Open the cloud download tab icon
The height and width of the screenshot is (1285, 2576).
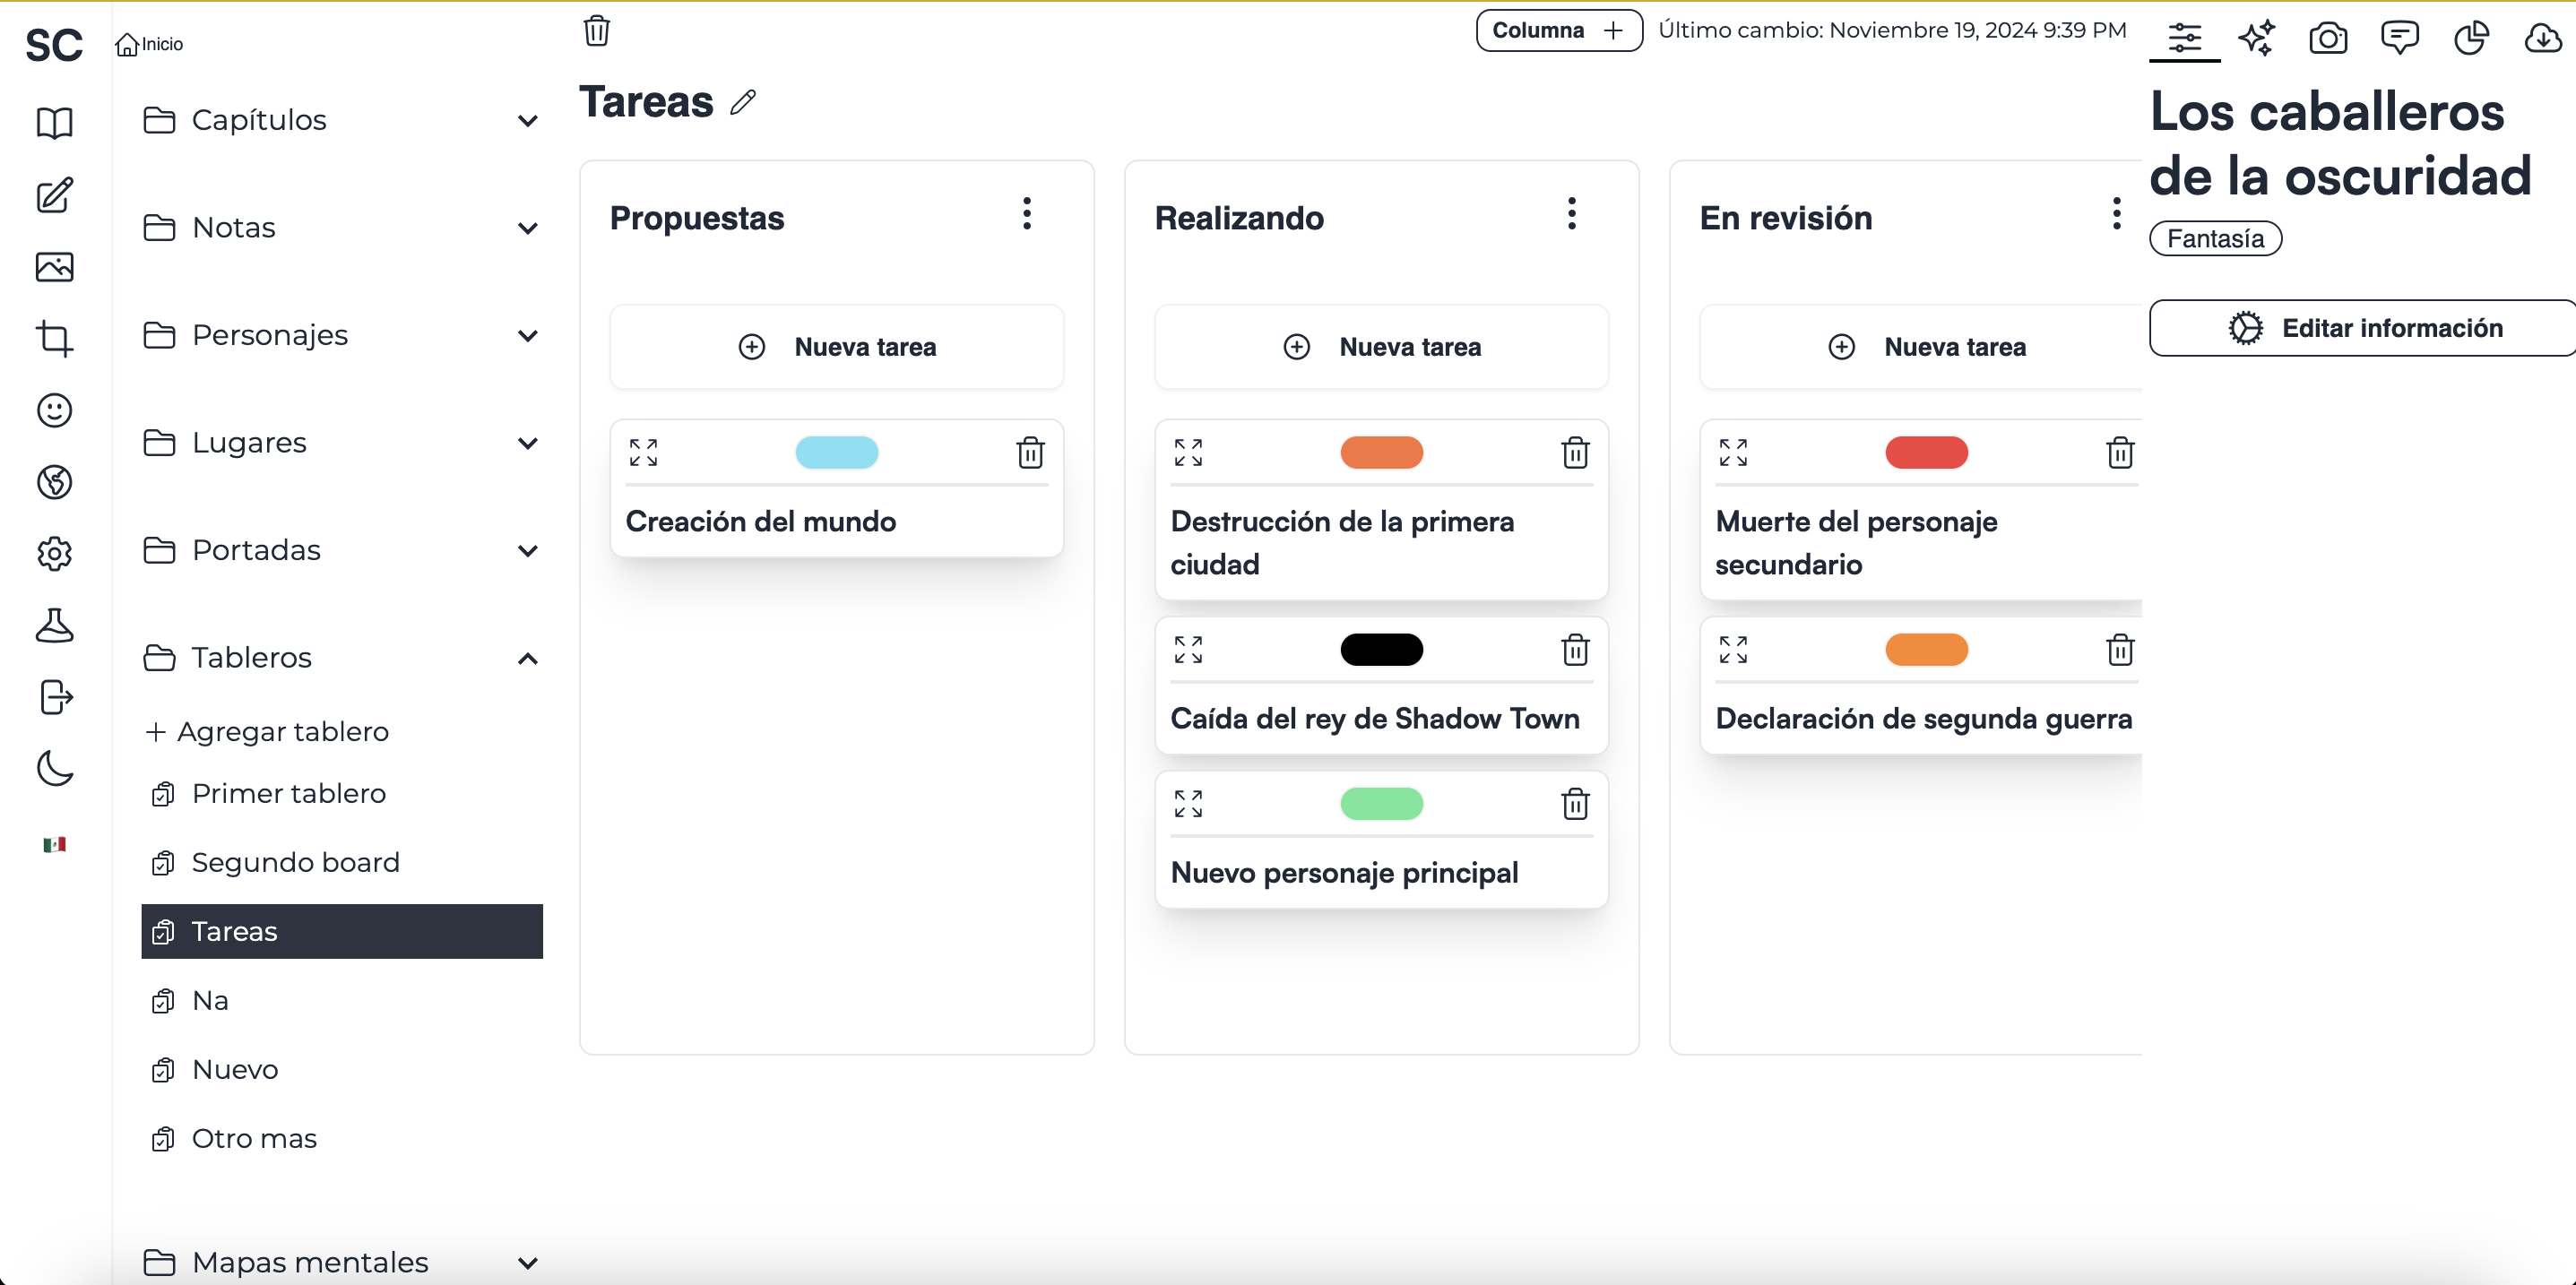pyautogui.click(x=2543, y=38)
